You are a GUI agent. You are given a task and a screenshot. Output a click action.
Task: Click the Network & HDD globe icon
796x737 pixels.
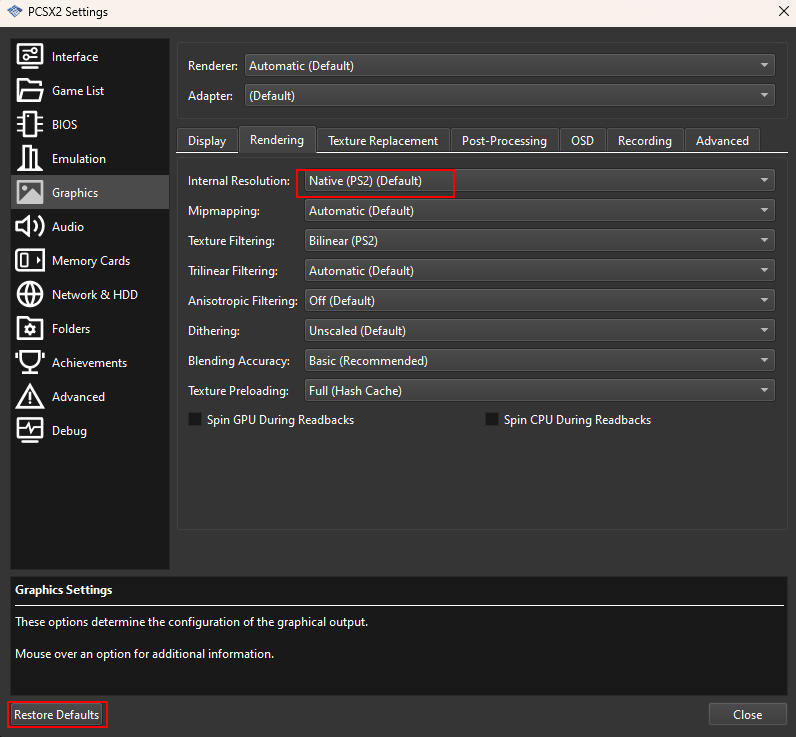(30, 294)
